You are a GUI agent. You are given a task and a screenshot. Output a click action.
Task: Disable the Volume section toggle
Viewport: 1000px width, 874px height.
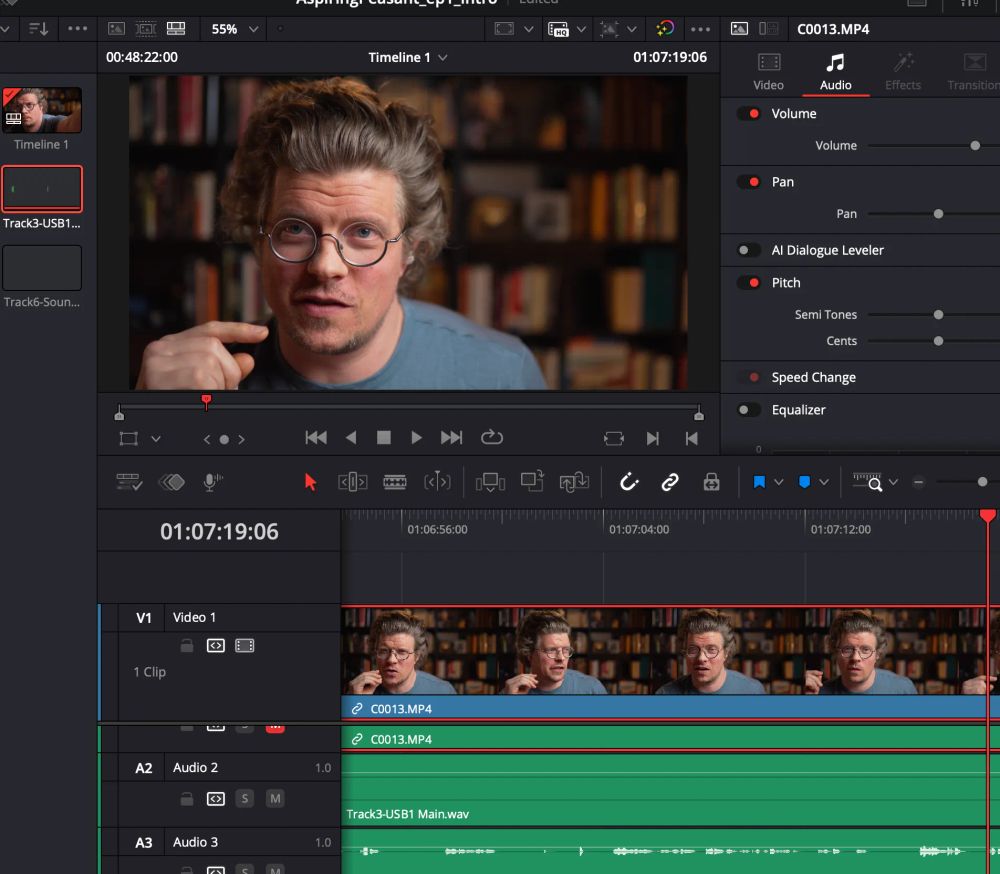[749, 114]
